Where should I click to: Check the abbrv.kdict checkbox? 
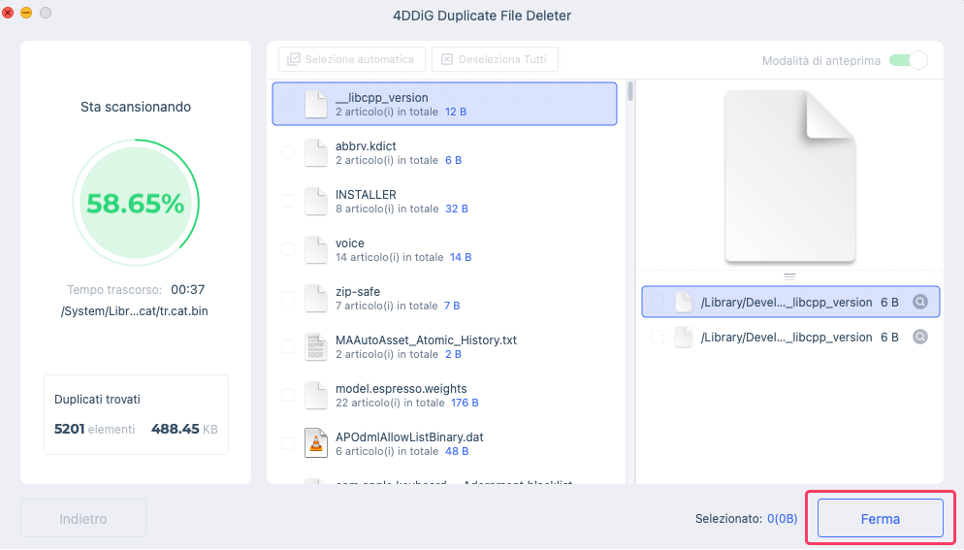288,152
